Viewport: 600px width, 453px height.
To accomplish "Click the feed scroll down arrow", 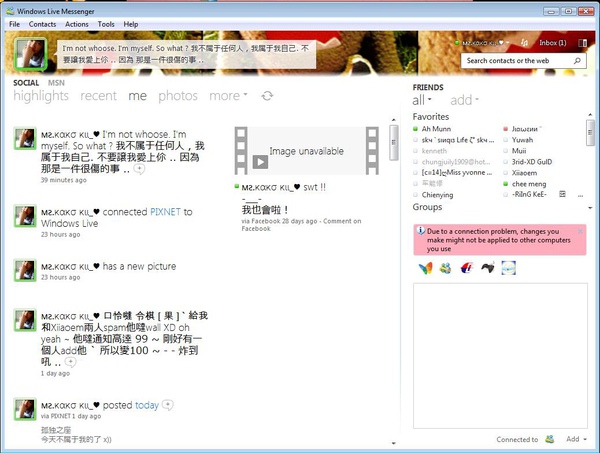I will (393, 443).
